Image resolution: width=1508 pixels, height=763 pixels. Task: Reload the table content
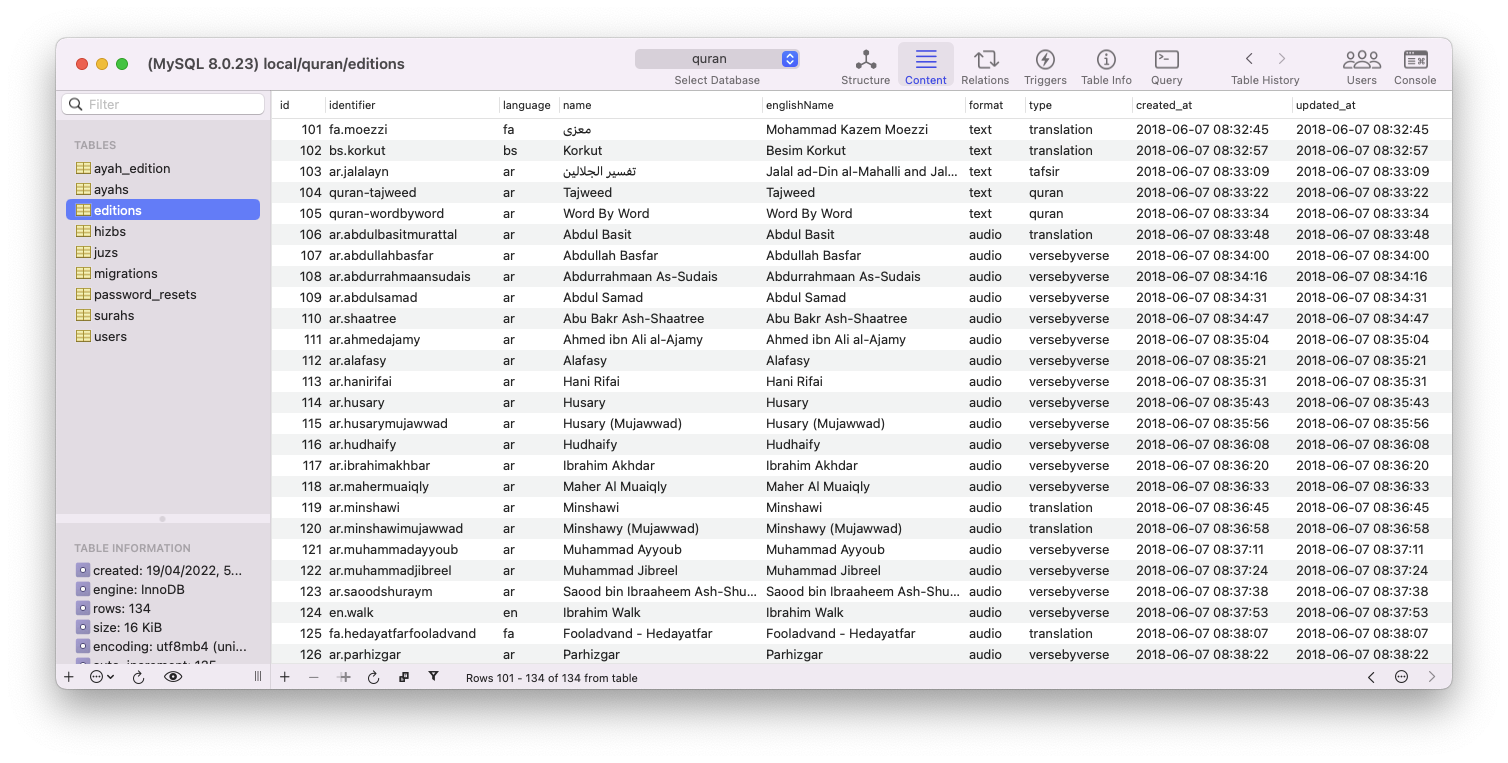coord(374,677)
